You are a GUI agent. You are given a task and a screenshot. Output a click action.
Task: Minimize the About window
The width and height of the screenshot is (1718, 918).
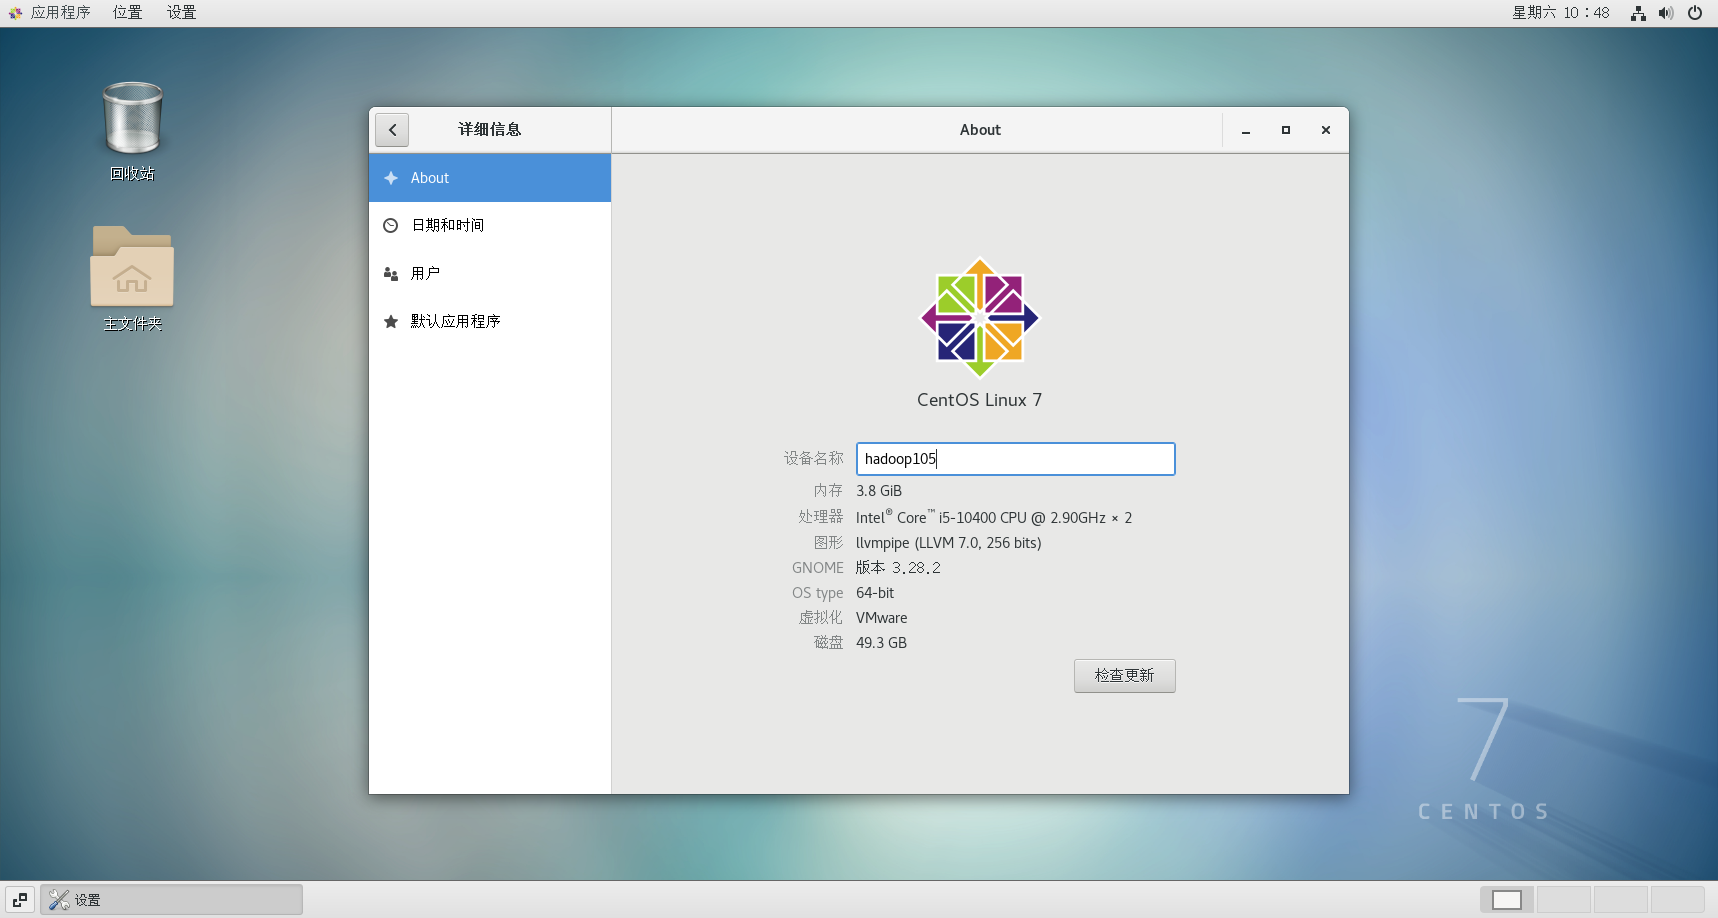pyautogui.click(x=1246, y=130)
